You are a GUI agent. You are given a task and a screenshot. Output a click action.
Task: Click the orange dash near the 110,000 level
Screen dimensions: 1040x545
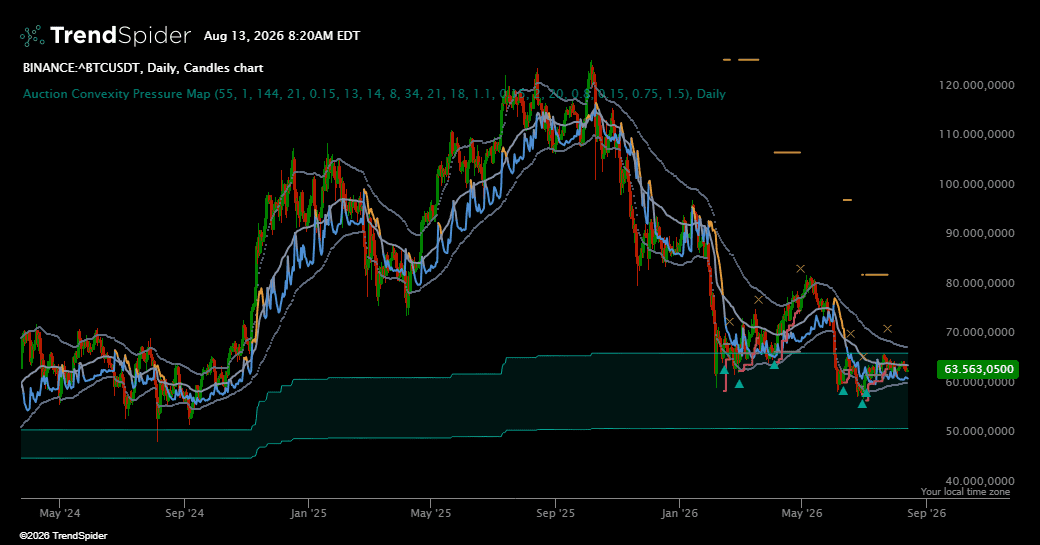point(787,152)
